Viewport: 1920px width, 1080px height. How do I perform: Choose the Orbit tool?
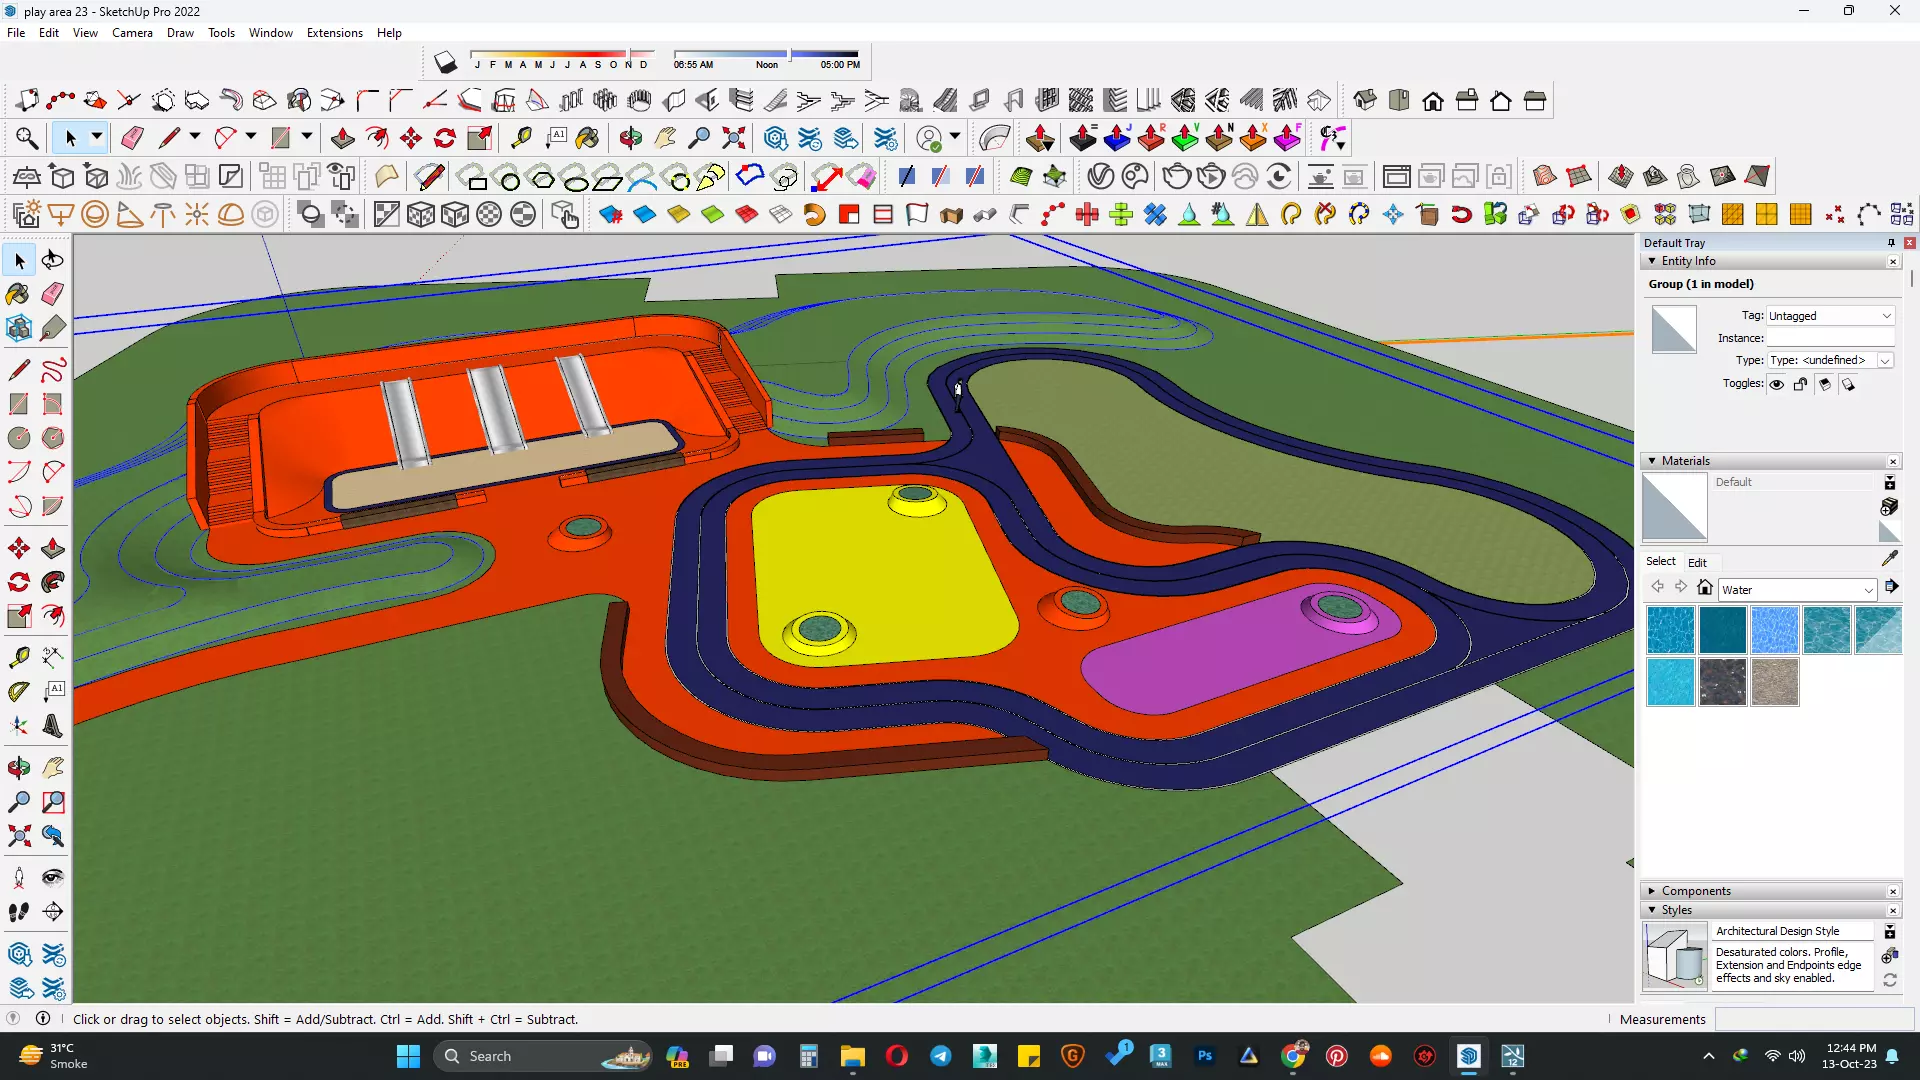(18, 768)
